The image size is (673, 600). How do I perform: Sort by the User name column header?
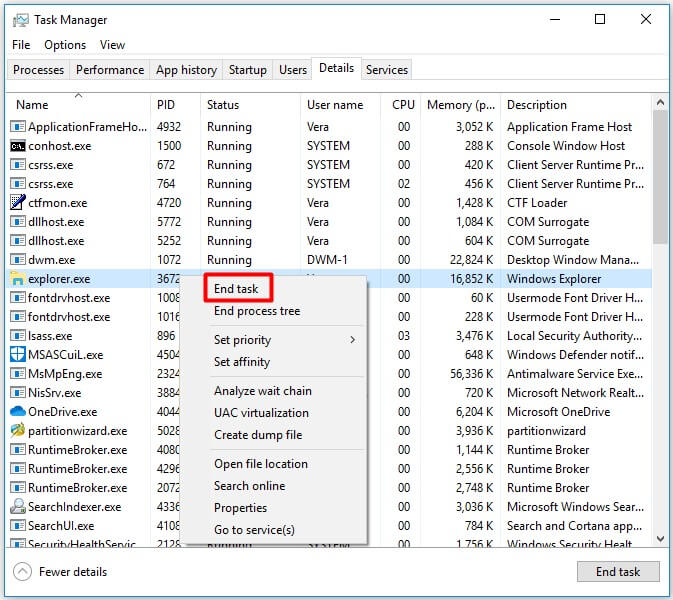pos(340,105)
